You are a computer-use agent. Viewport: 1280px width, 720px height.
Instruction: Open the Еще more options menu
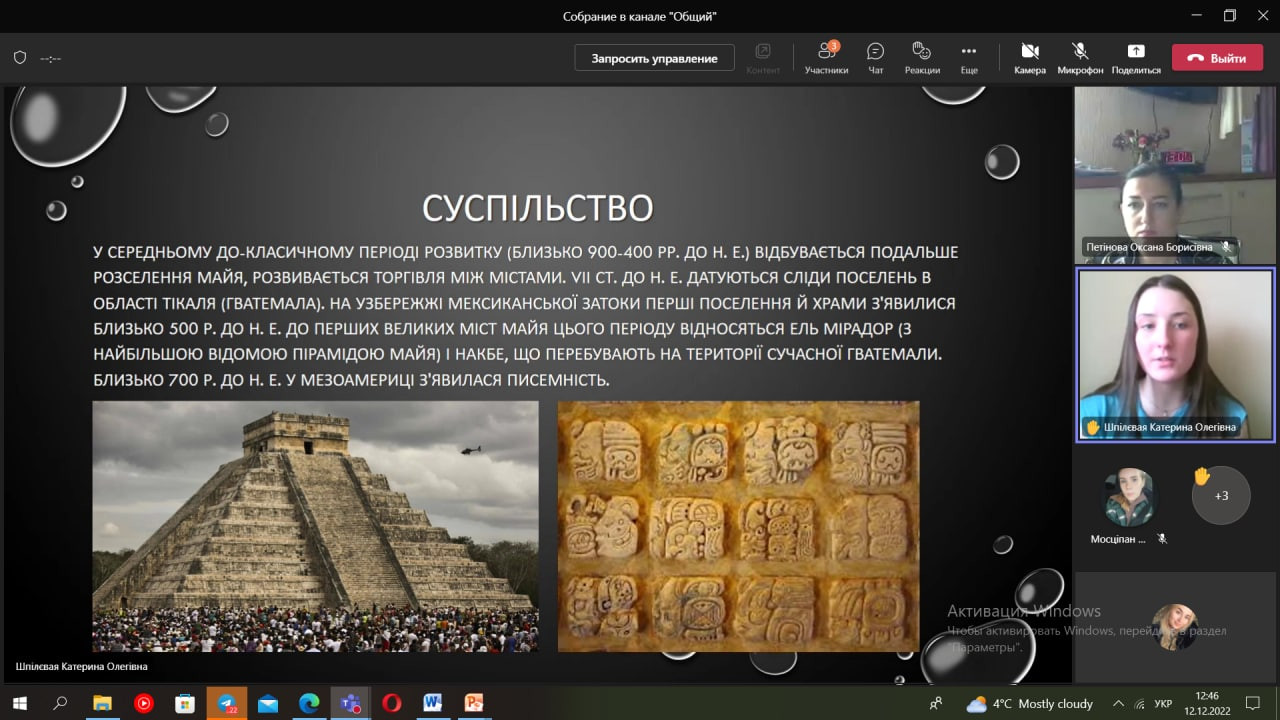pos(968,57)
